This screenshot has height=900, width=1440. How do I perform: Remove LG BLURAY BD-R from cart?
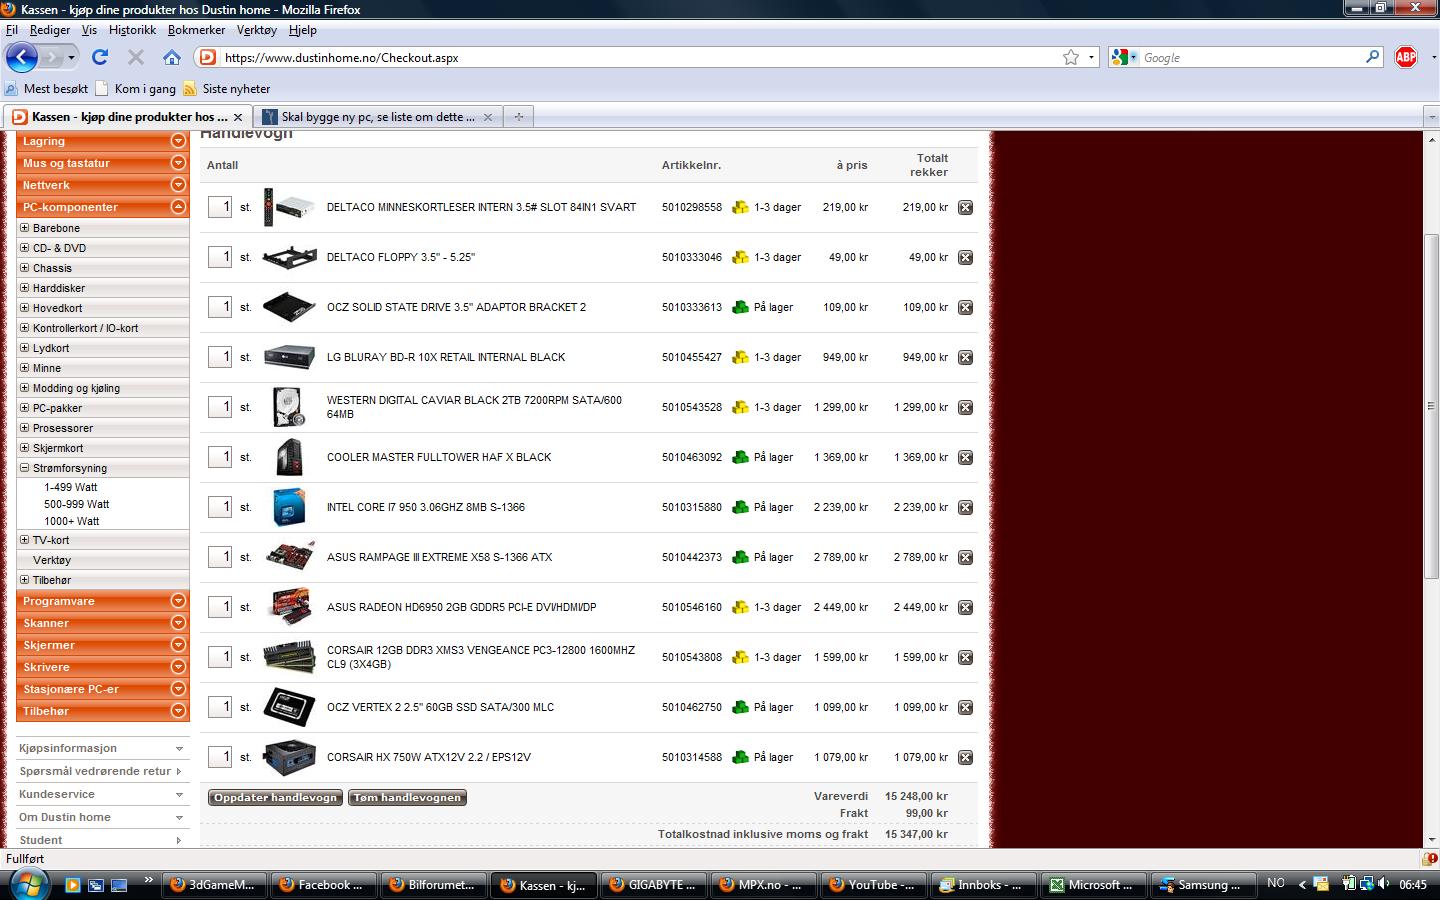tap(965, 358)
